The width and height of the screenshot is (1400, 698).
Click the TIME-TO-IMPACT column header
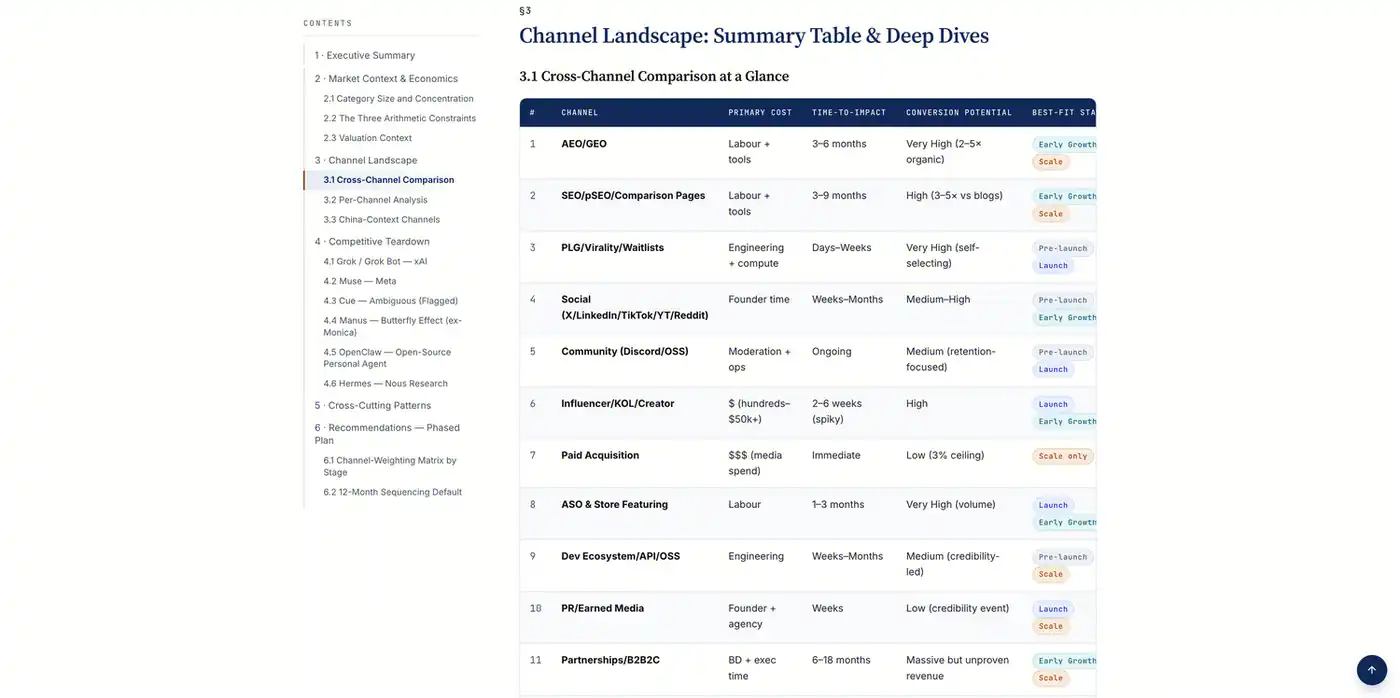coord(849,112)
